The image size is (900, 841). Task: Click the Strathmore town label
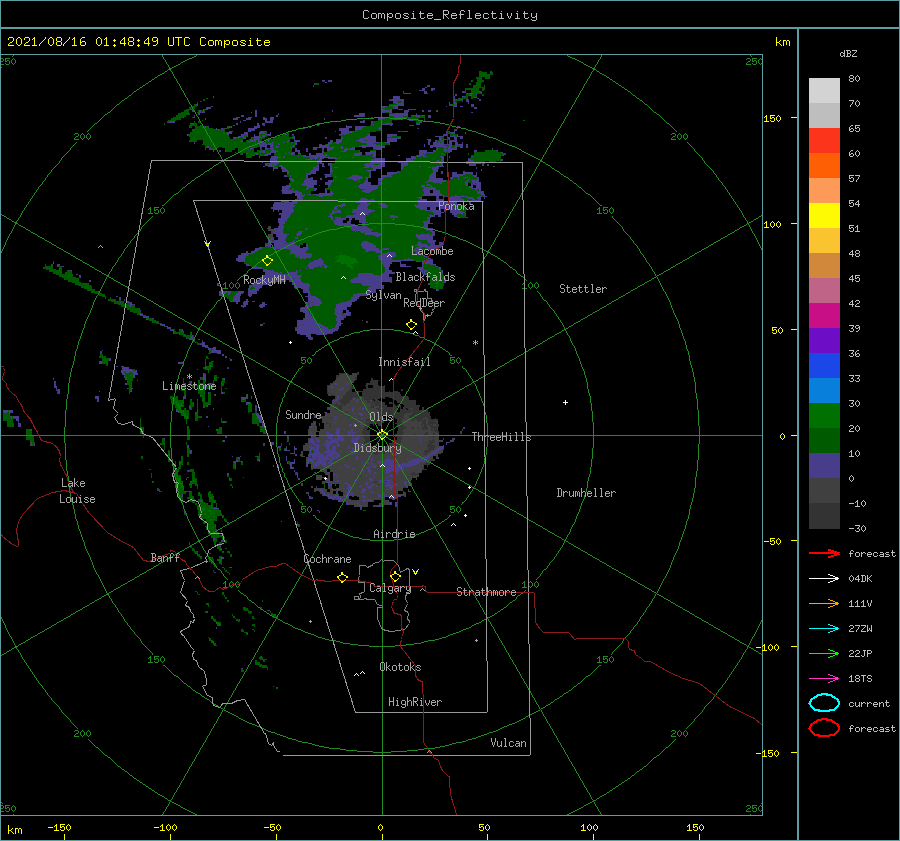tap(486, 592)
